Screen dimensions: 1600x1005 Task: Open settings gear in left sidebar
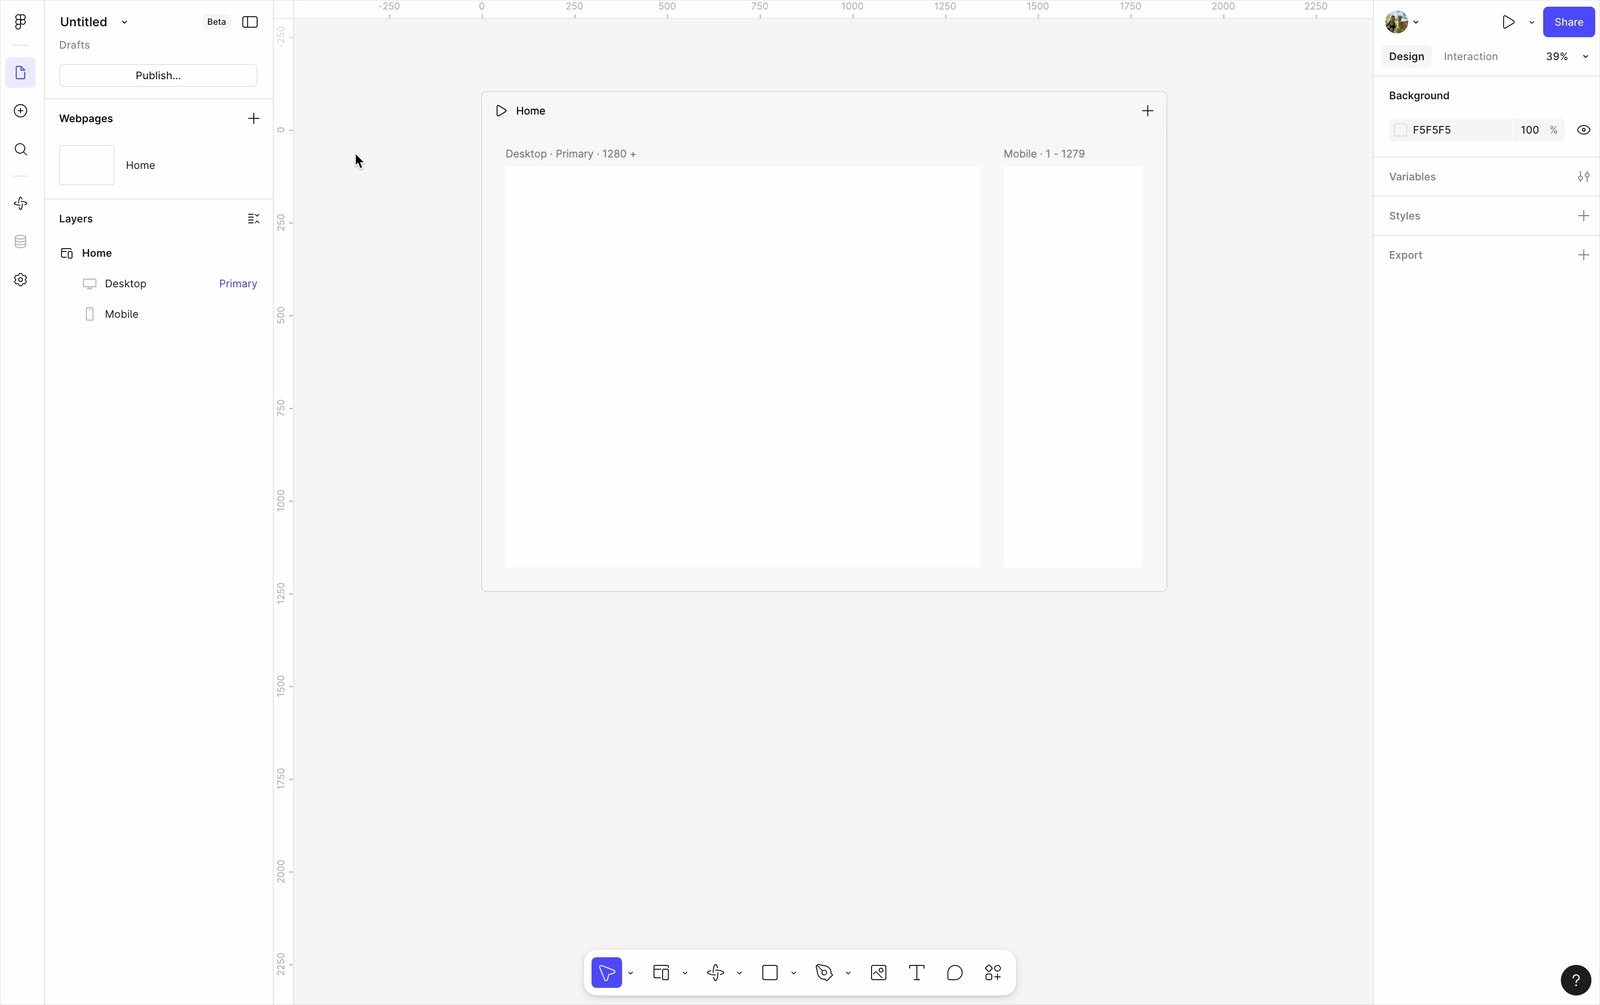point(21,280)
